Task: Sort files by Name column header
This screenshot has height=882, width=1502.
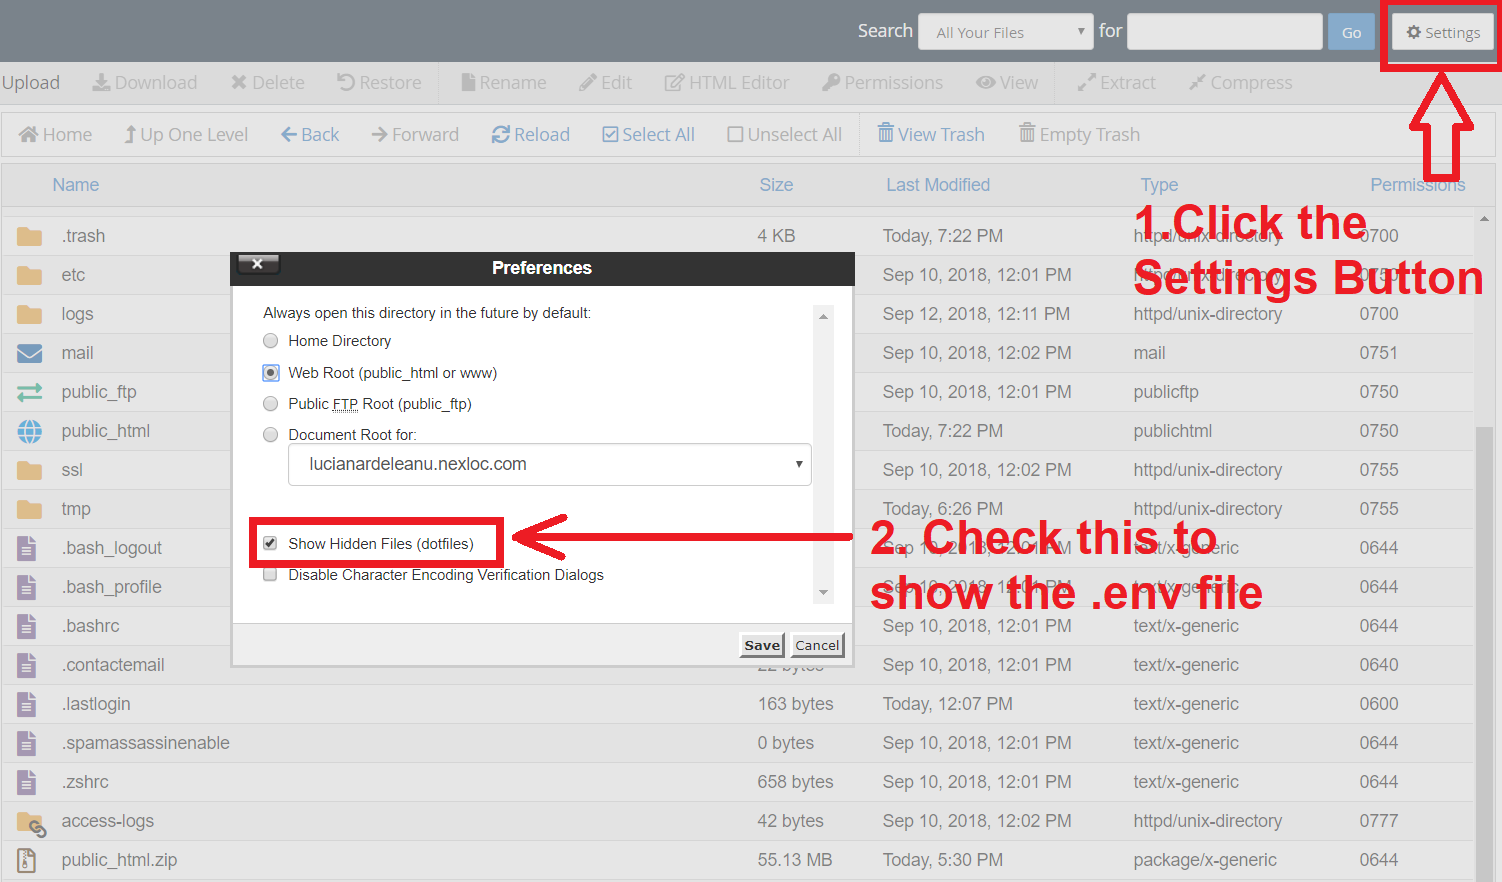Action: pos(75,185)
